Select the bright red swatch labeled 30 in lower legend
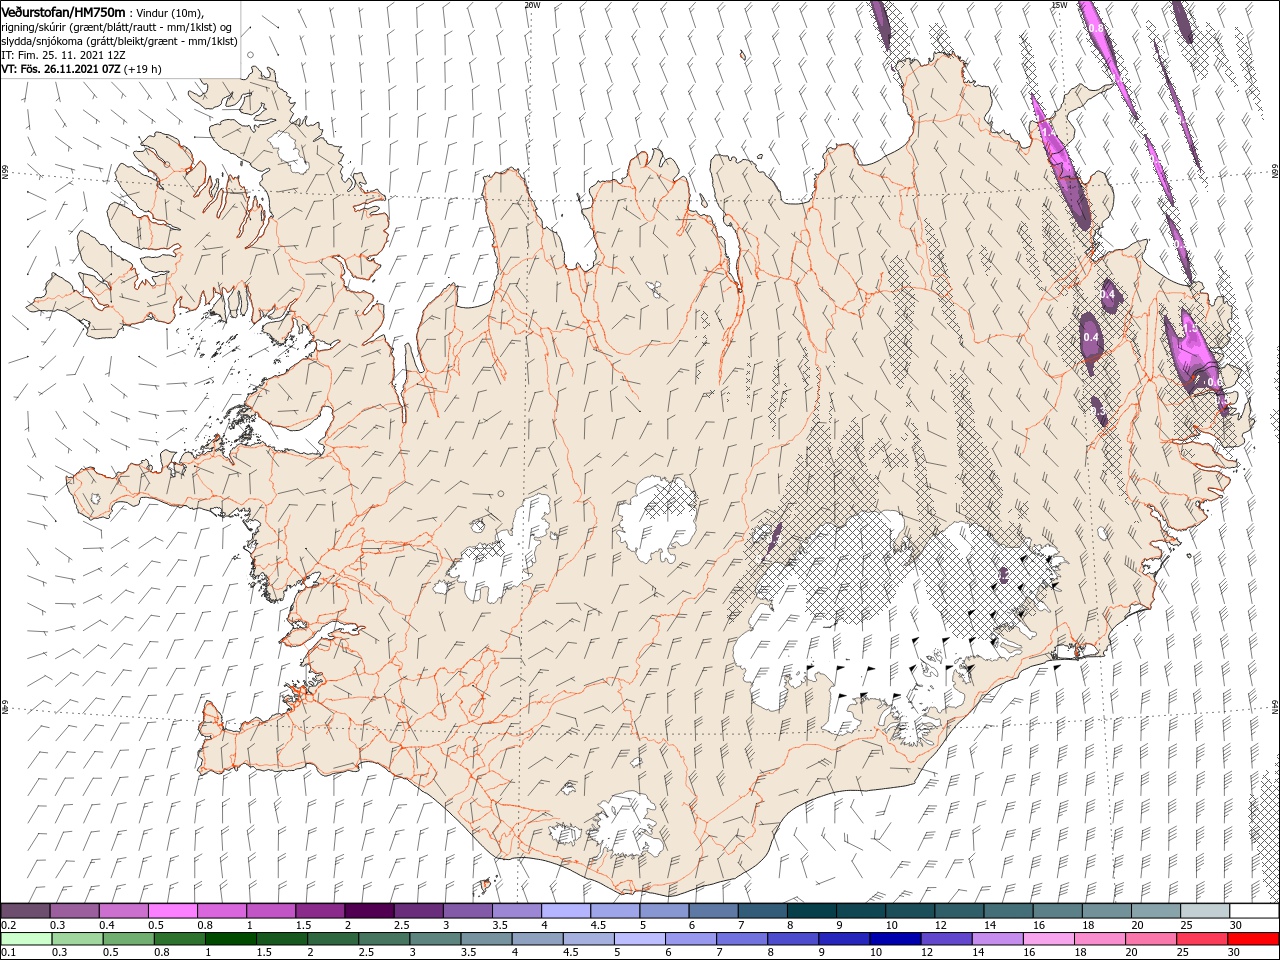This screenshot has height=960, width=1280. tap(1252, 939)
